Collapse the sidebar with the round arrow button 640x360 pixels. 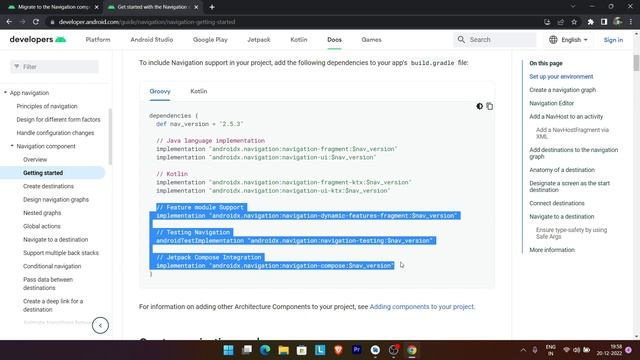click(x=100, y=325)
